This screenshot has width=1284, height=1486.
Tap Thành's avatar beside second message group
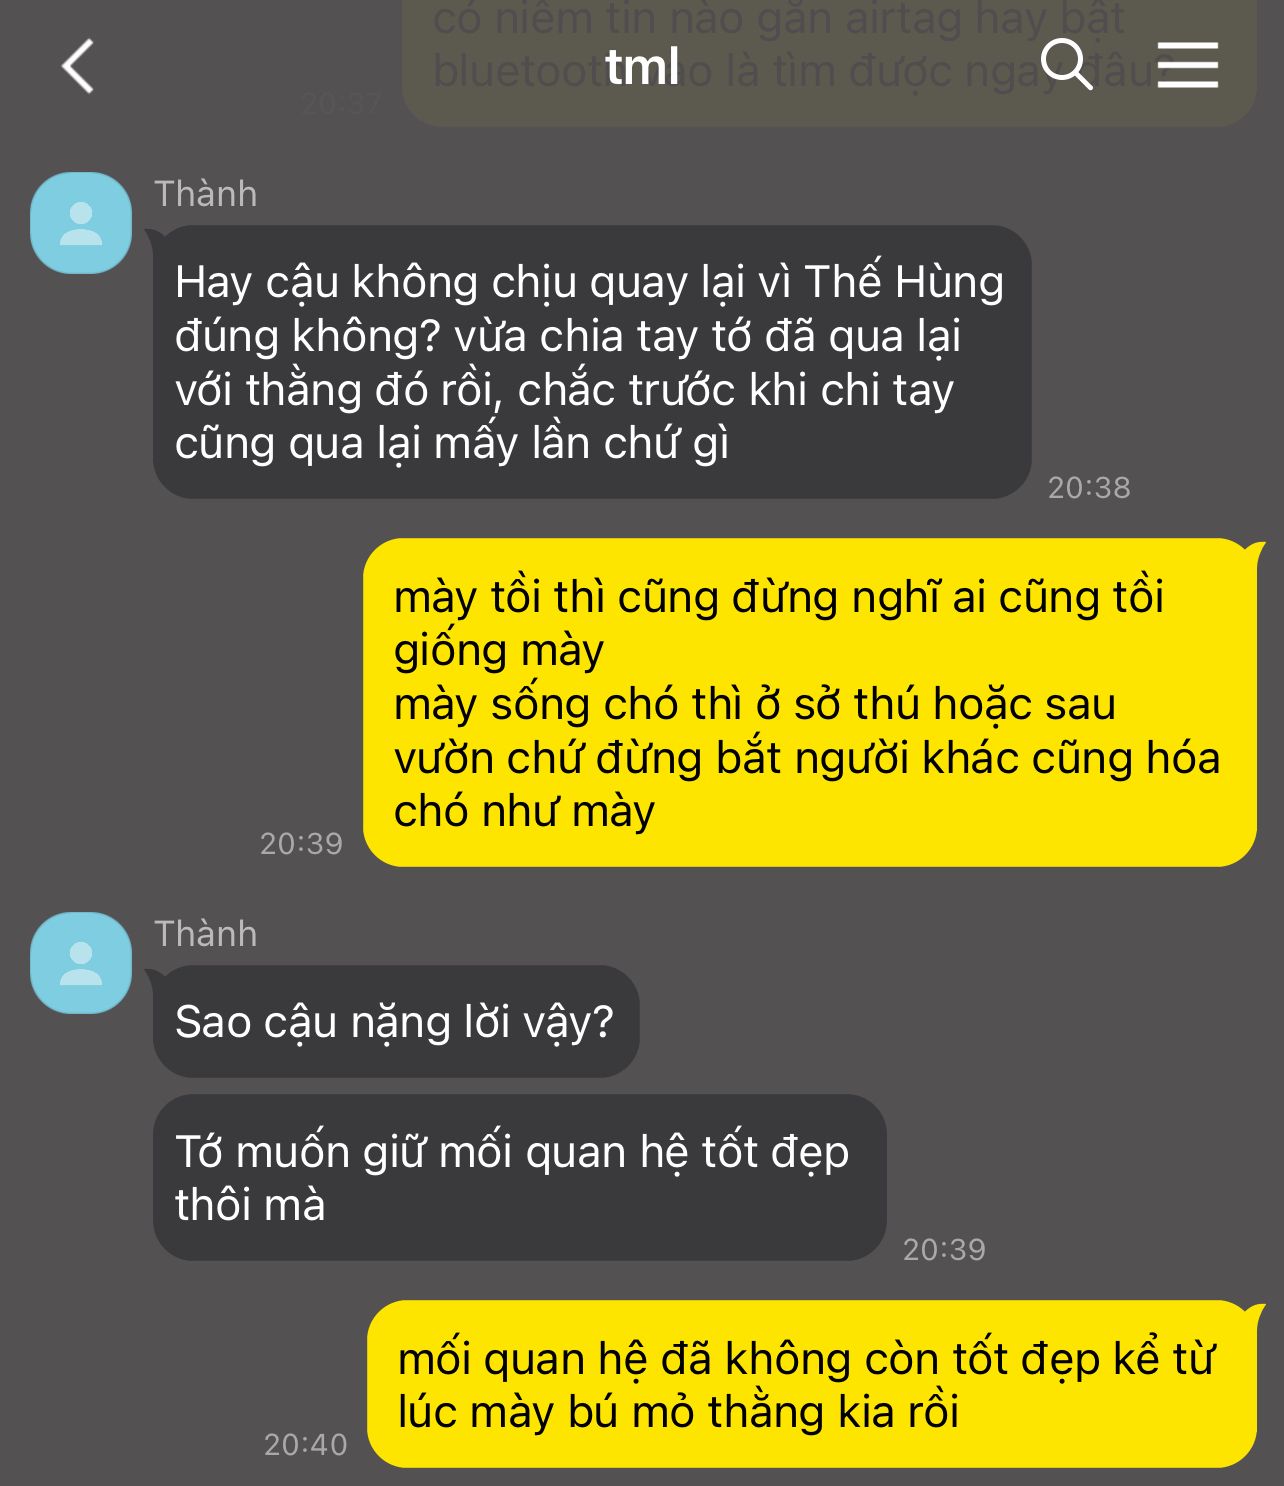tap(81, 962)
